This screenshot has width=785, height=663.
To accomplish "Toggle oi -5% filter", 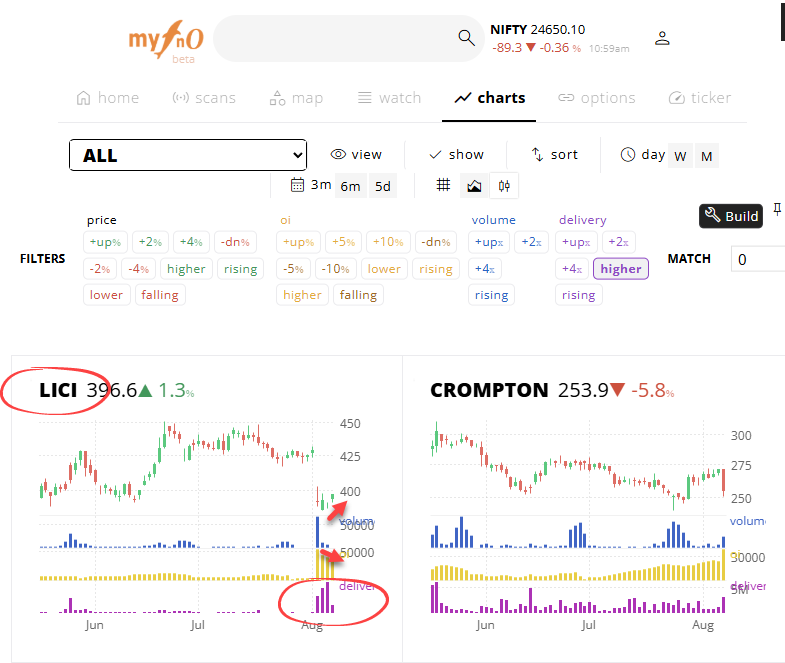I will pyautogui.click(x=293, y=269).
